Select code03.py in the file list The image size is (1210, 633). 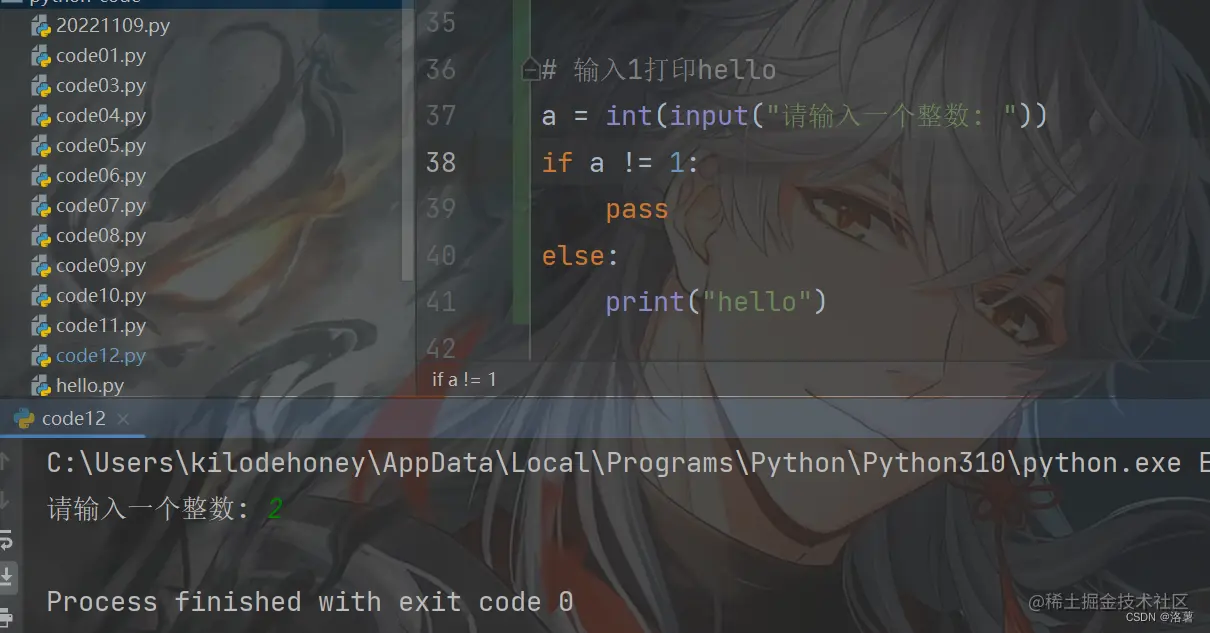(x=101, y=86)
